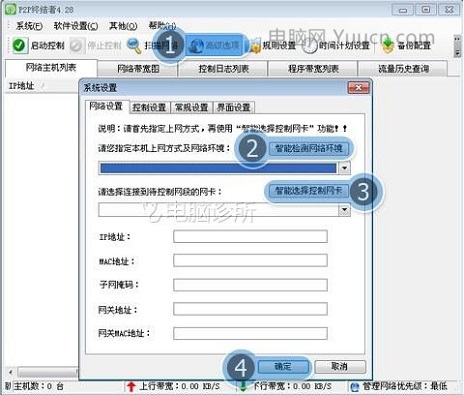
Task: Switch to 界面设置 tab
Action: pos(234,107)
